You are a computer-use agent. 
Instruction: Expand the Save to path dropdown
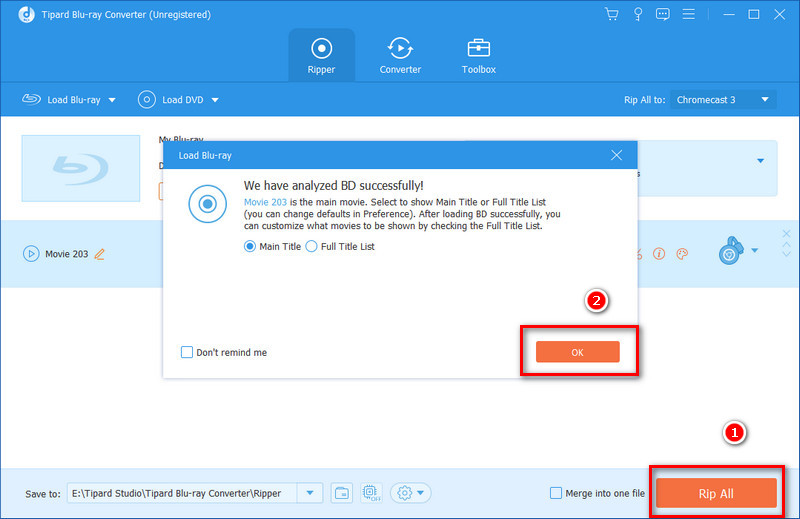pyautogui.click(x=310, y=493)
